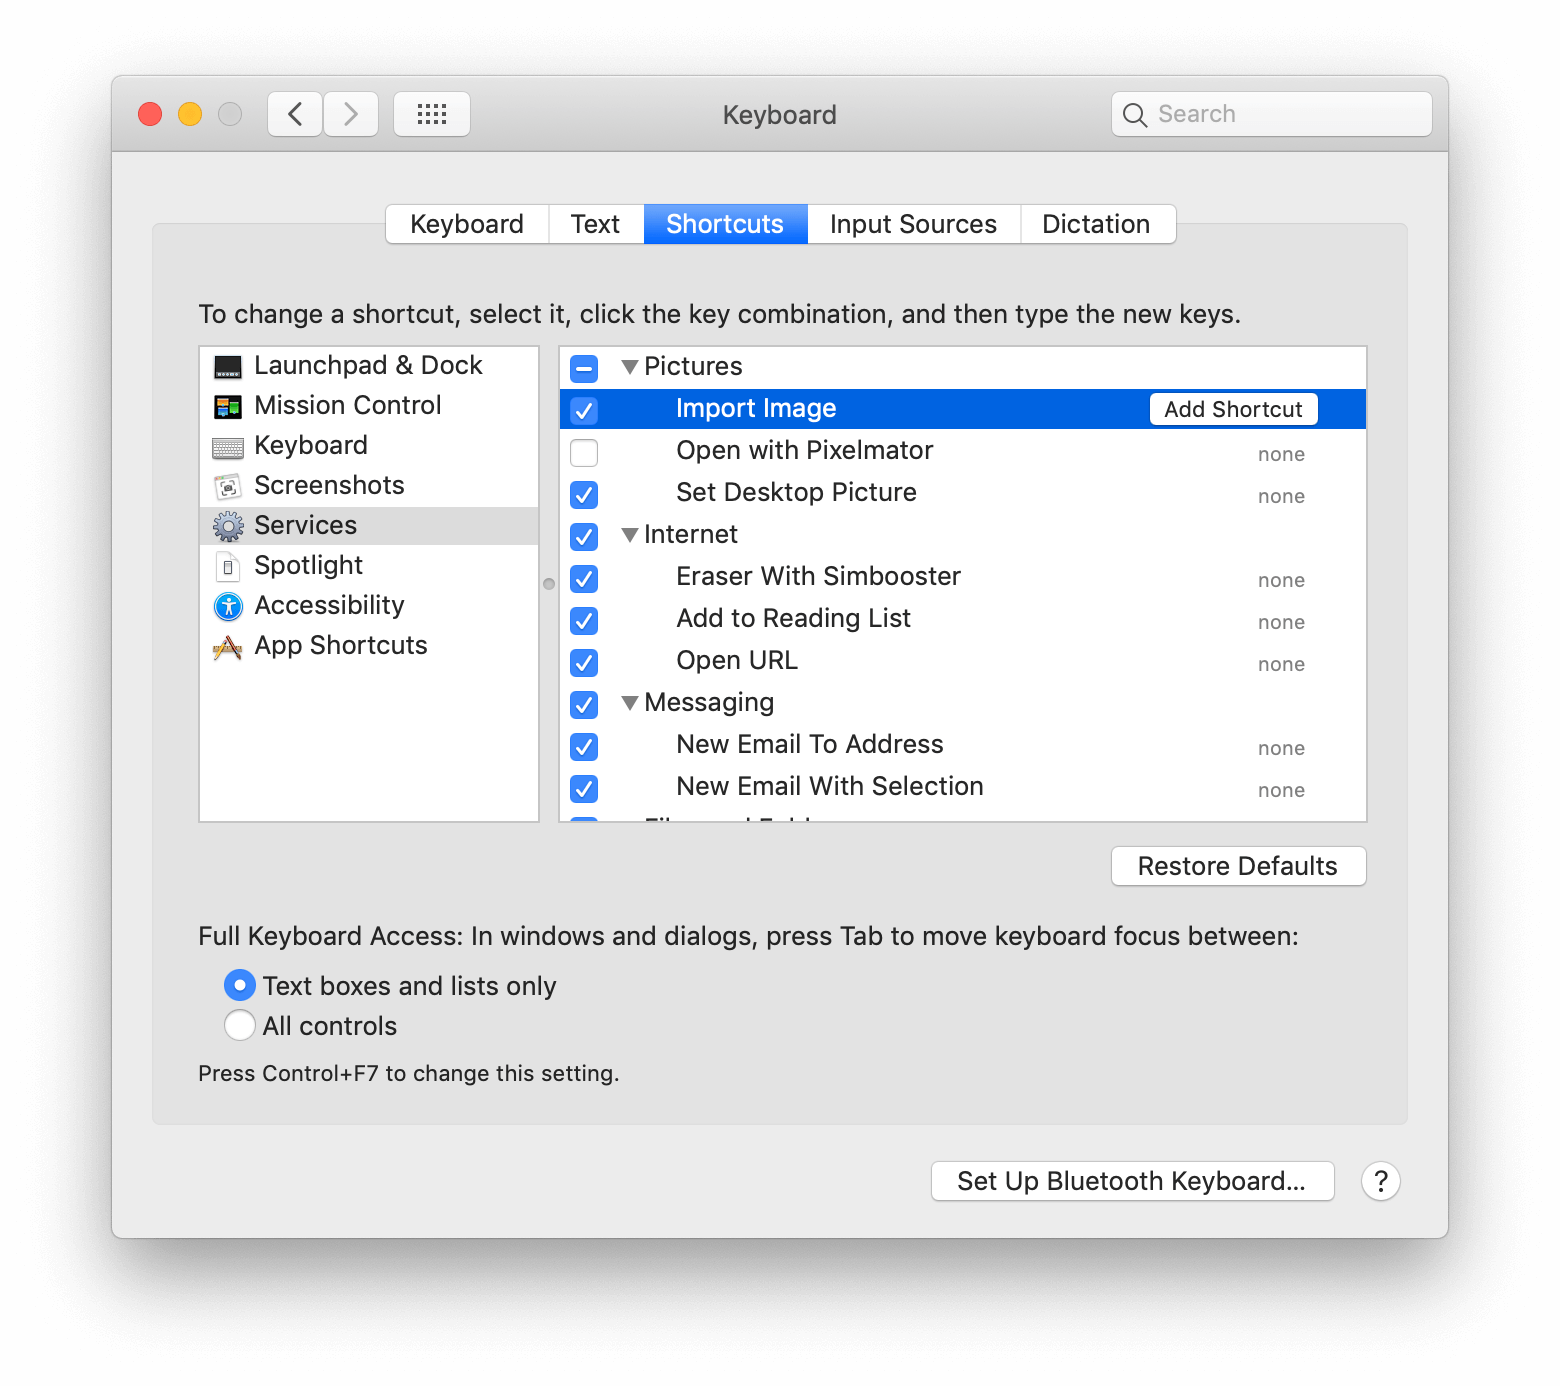Click the Mission Control icon in sidebar
The width and height of the screenshot is (1560, 1386).
(x=228, y=407)
